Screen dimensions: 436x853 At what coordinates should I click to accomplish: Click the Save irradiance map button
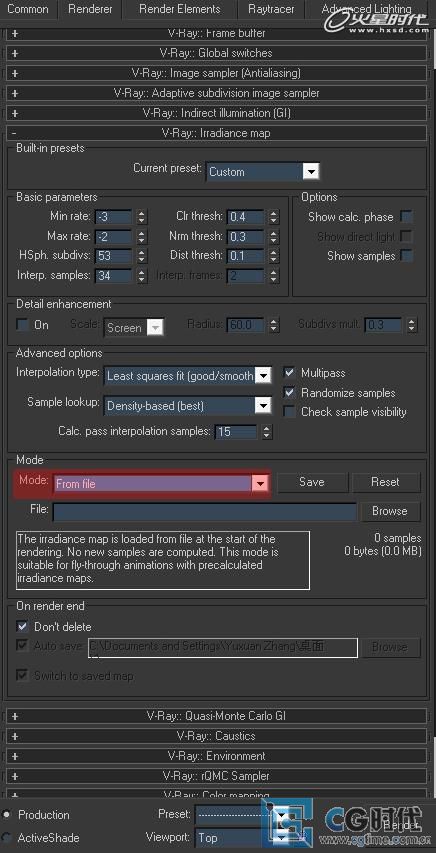[312, 482]
